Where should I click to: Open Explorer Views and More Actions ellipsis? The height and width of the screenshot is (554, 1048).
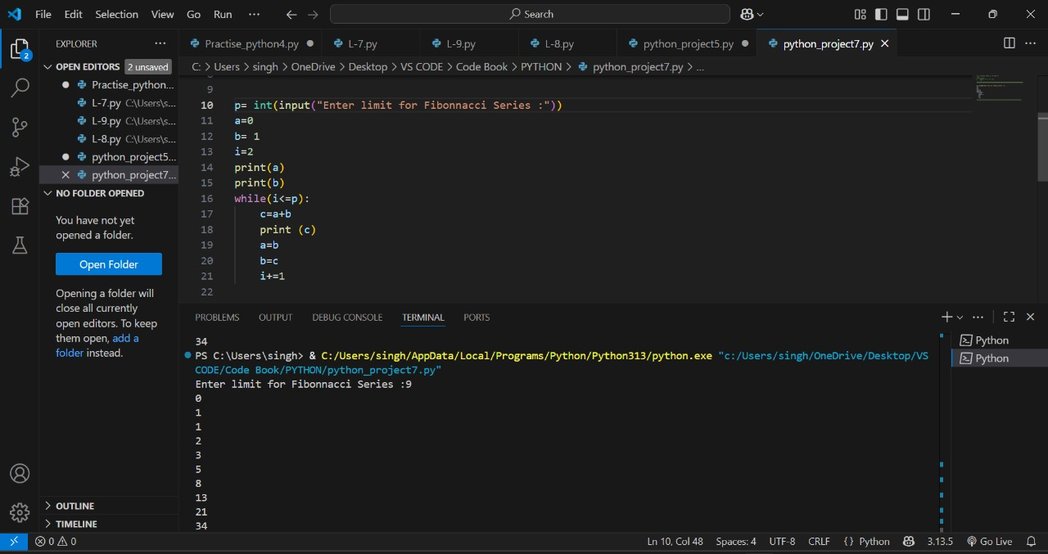click(x=160, y=43)
